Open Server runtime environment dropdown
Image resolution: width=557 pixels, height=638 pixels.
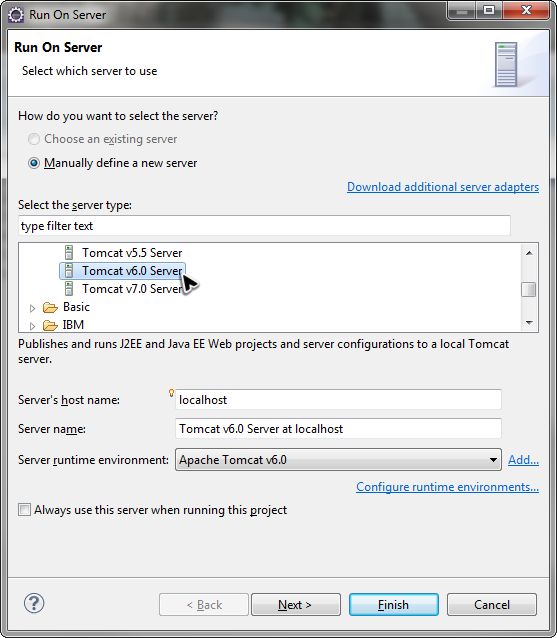coord(338,460)
